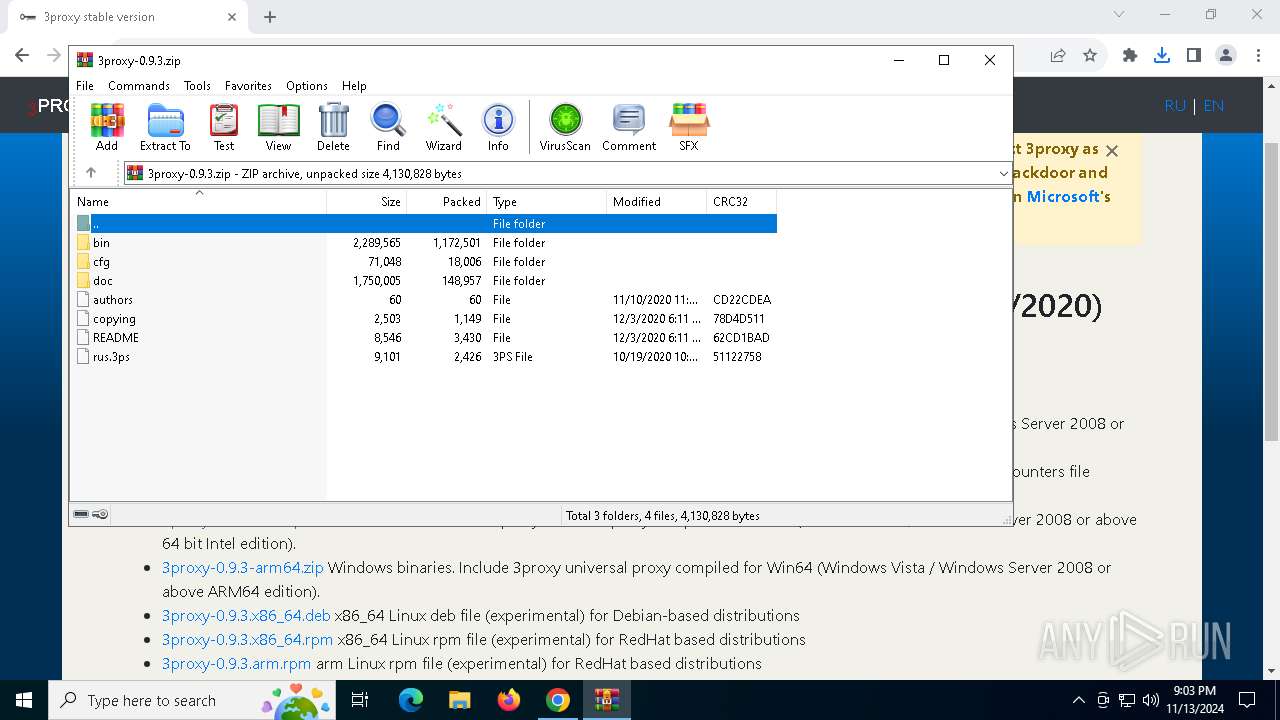The height and width of the screenshot is (720, 1280).
Task: Bookmark this page with star icon
Action: point(1090,56)
